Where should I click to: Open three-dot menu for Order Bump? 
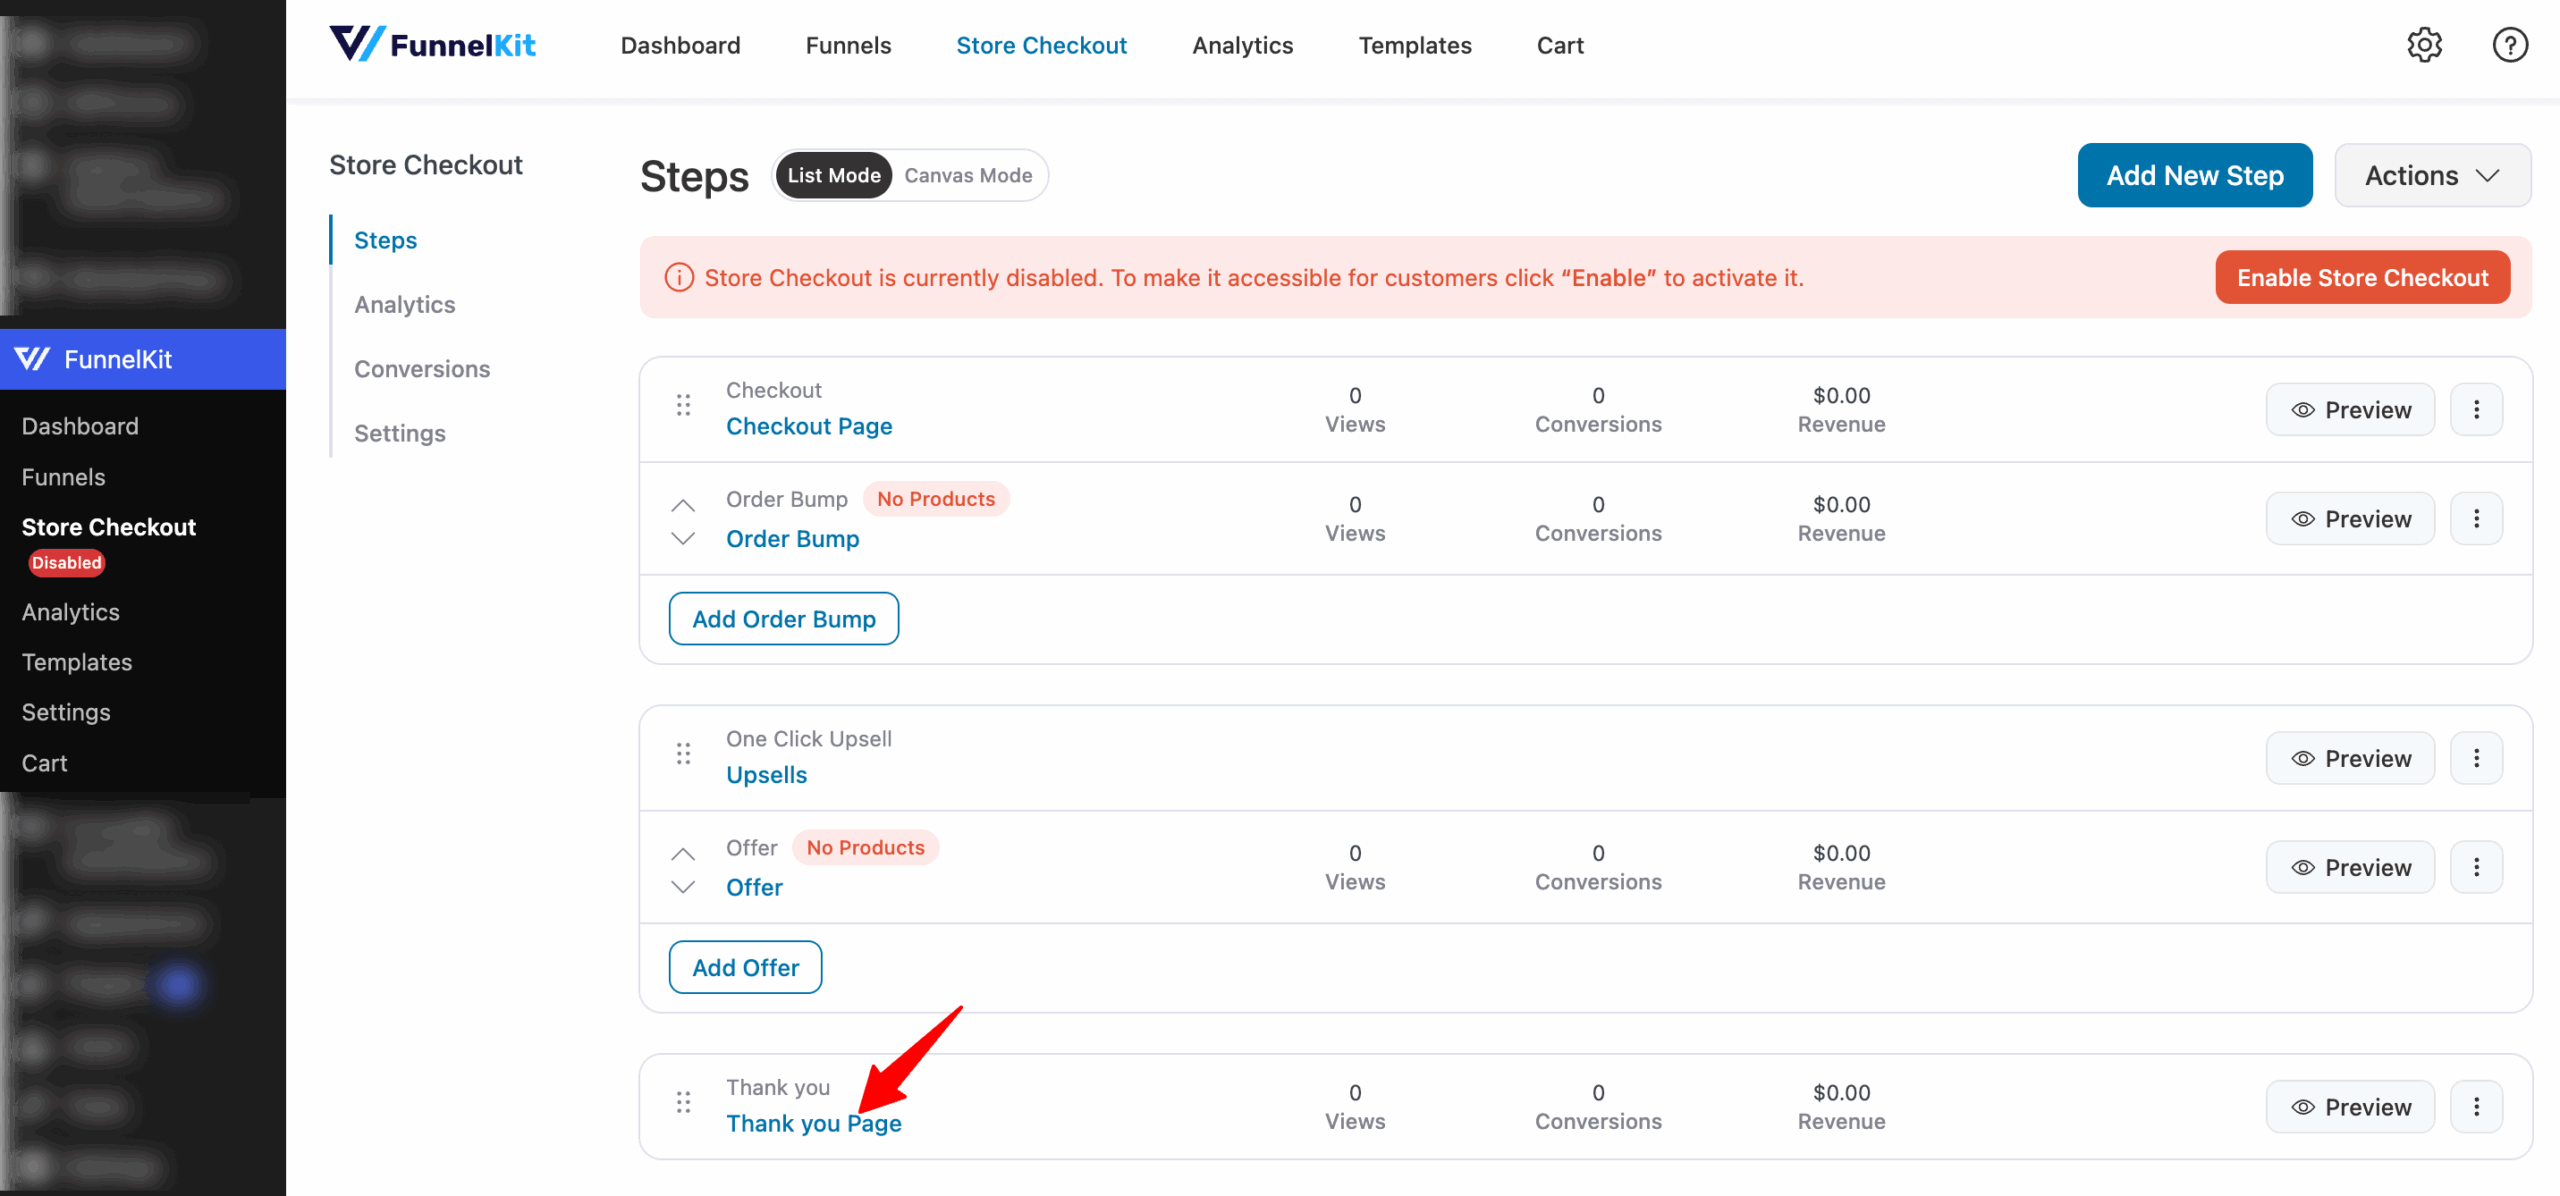(2476, 519)
